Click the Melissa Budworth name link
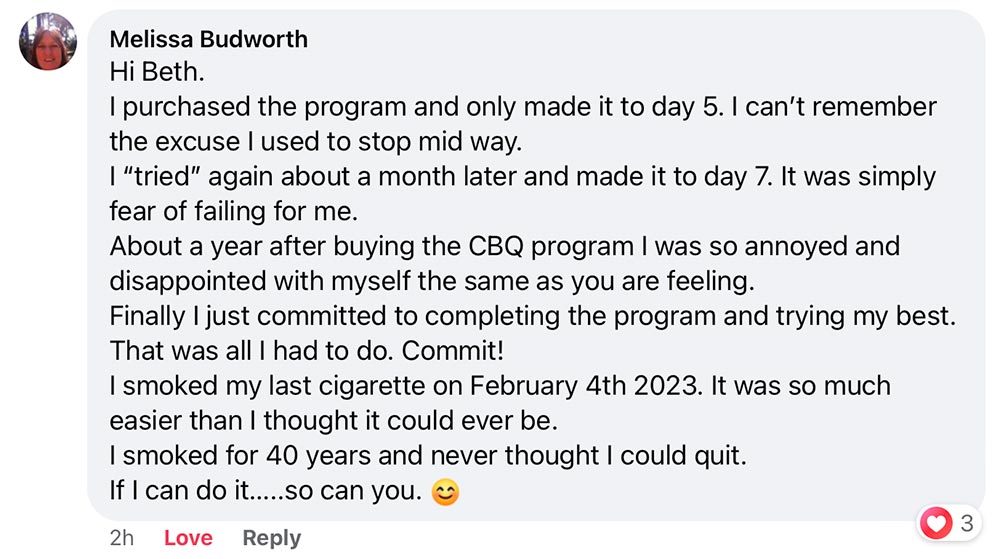 208,39
